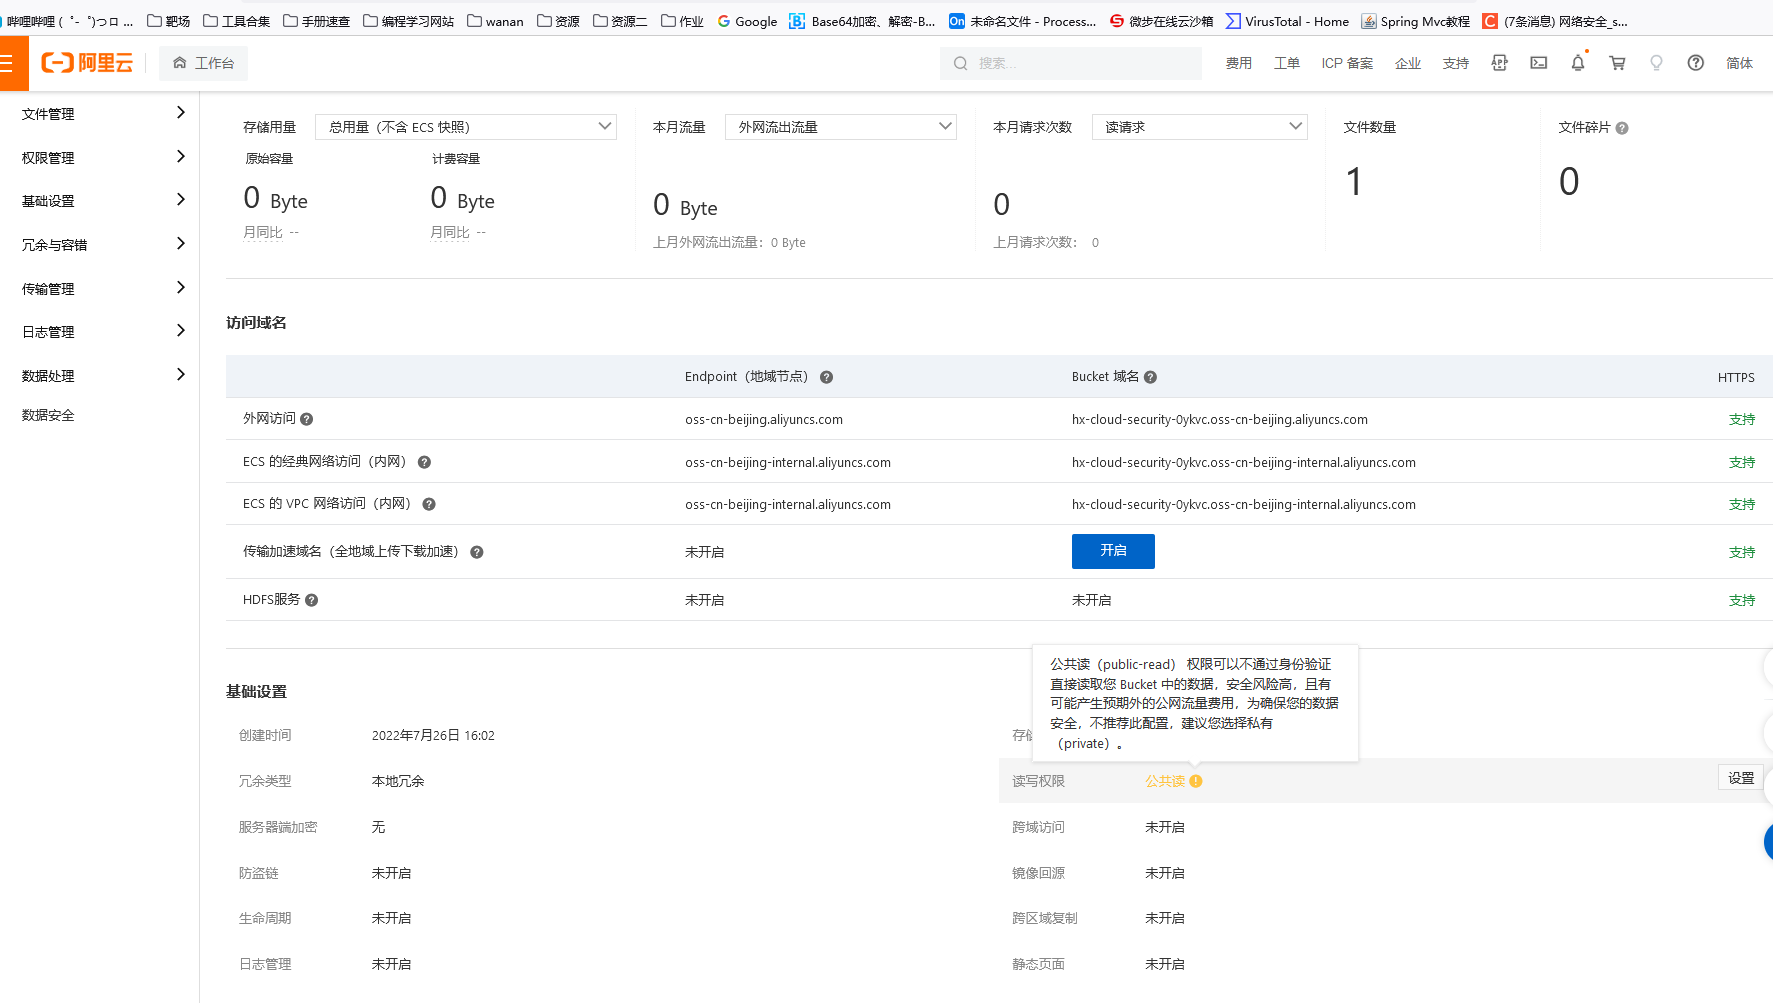Screen dimensions: 1773x1003
Task: Click the 开启 button for transfer acceleration
Action: coord(1113,551)
